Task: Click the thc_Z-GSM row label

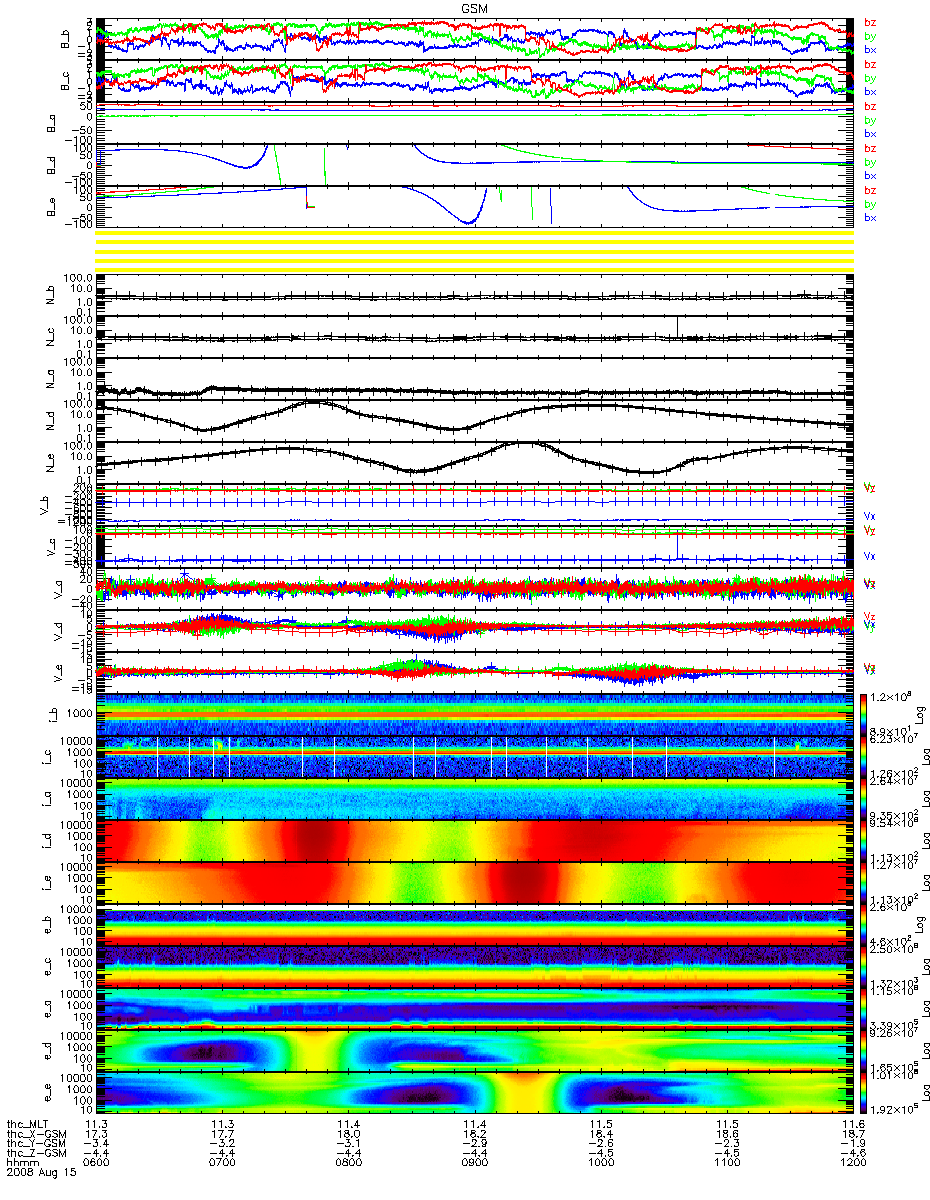Action: tap(37, 1155)
